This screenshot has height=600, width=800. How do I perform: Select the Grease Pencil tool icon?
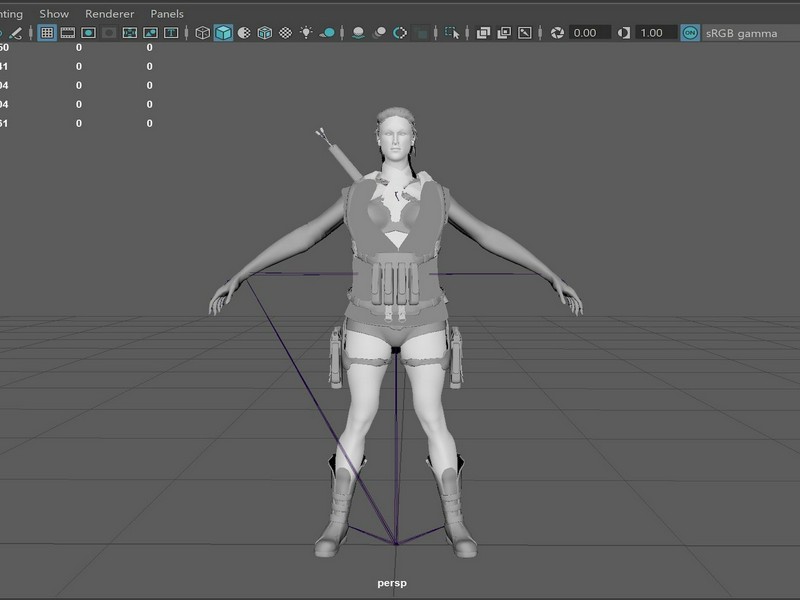point(16,33)
